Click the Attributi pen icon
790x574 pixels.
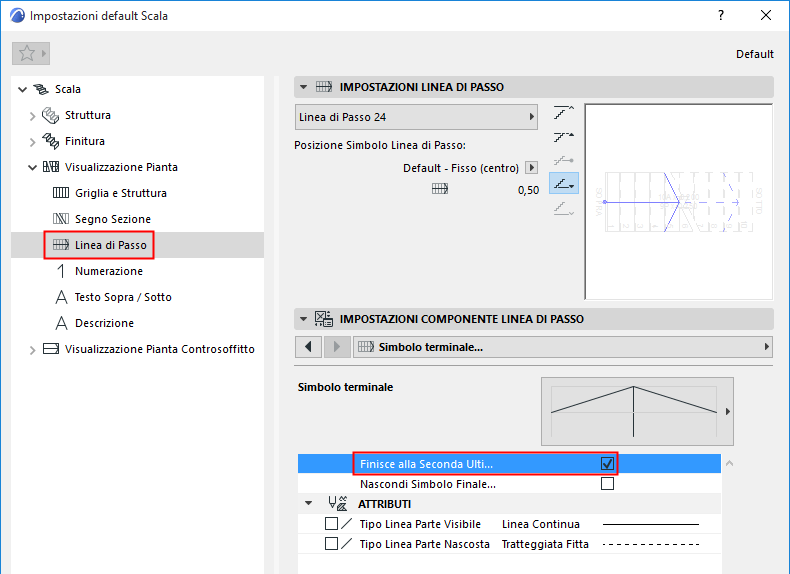338,503
